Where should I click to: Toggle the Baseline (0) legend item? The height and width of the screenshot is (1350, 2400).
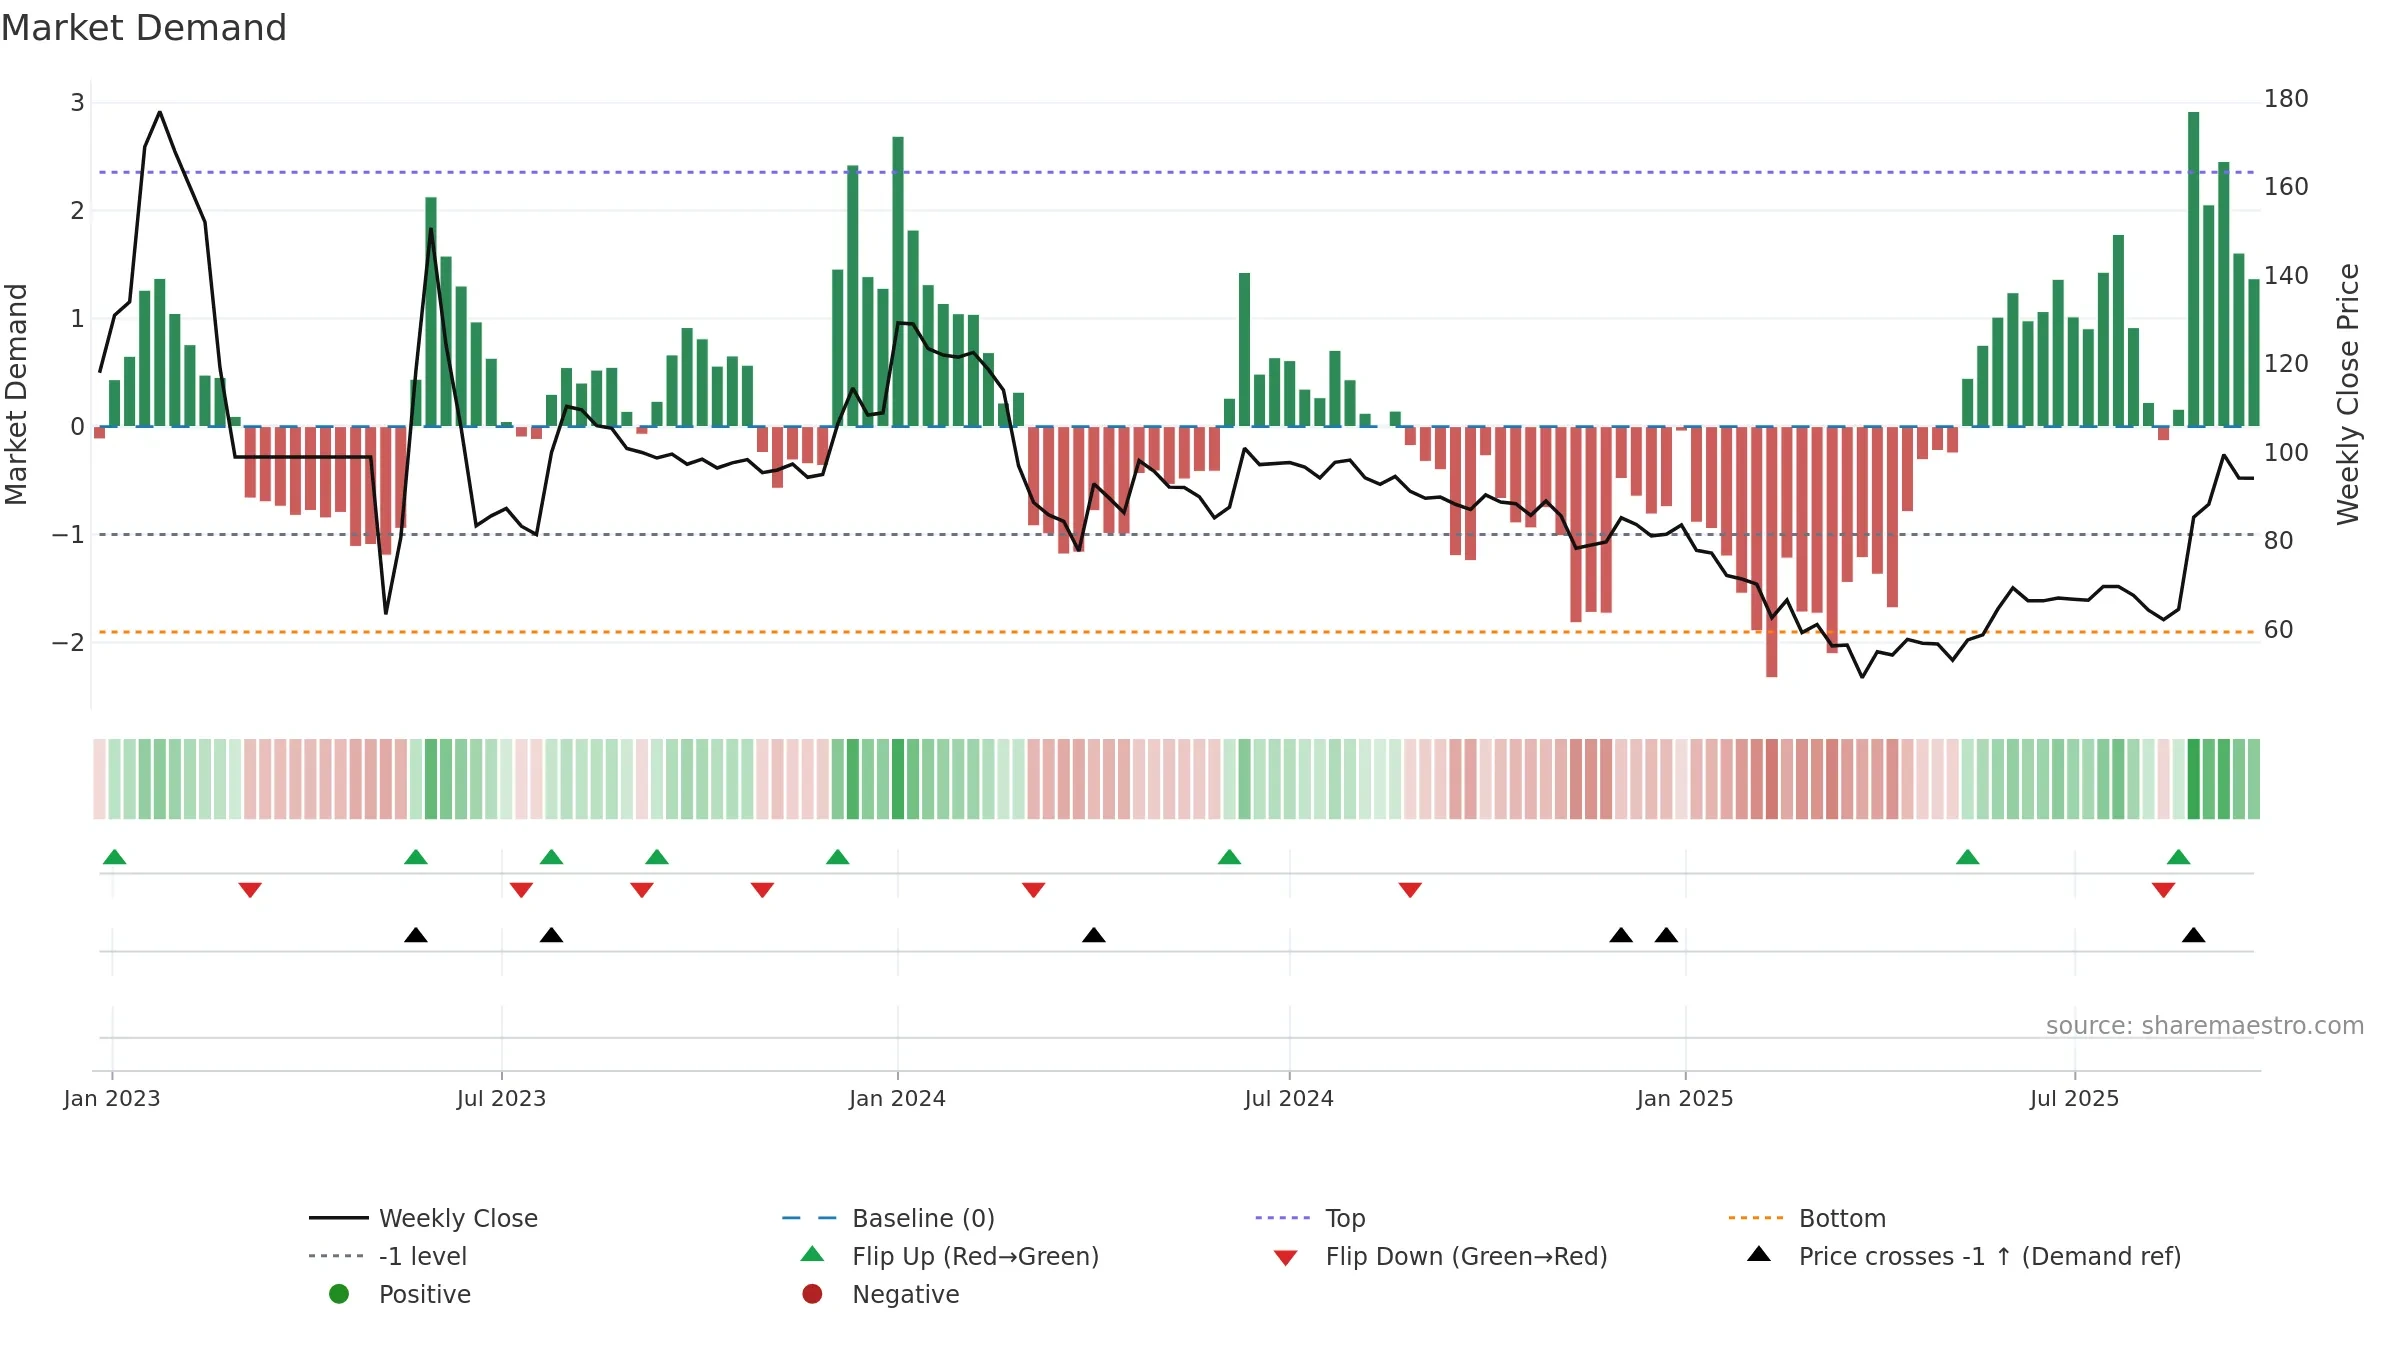tap(888, 1218)
